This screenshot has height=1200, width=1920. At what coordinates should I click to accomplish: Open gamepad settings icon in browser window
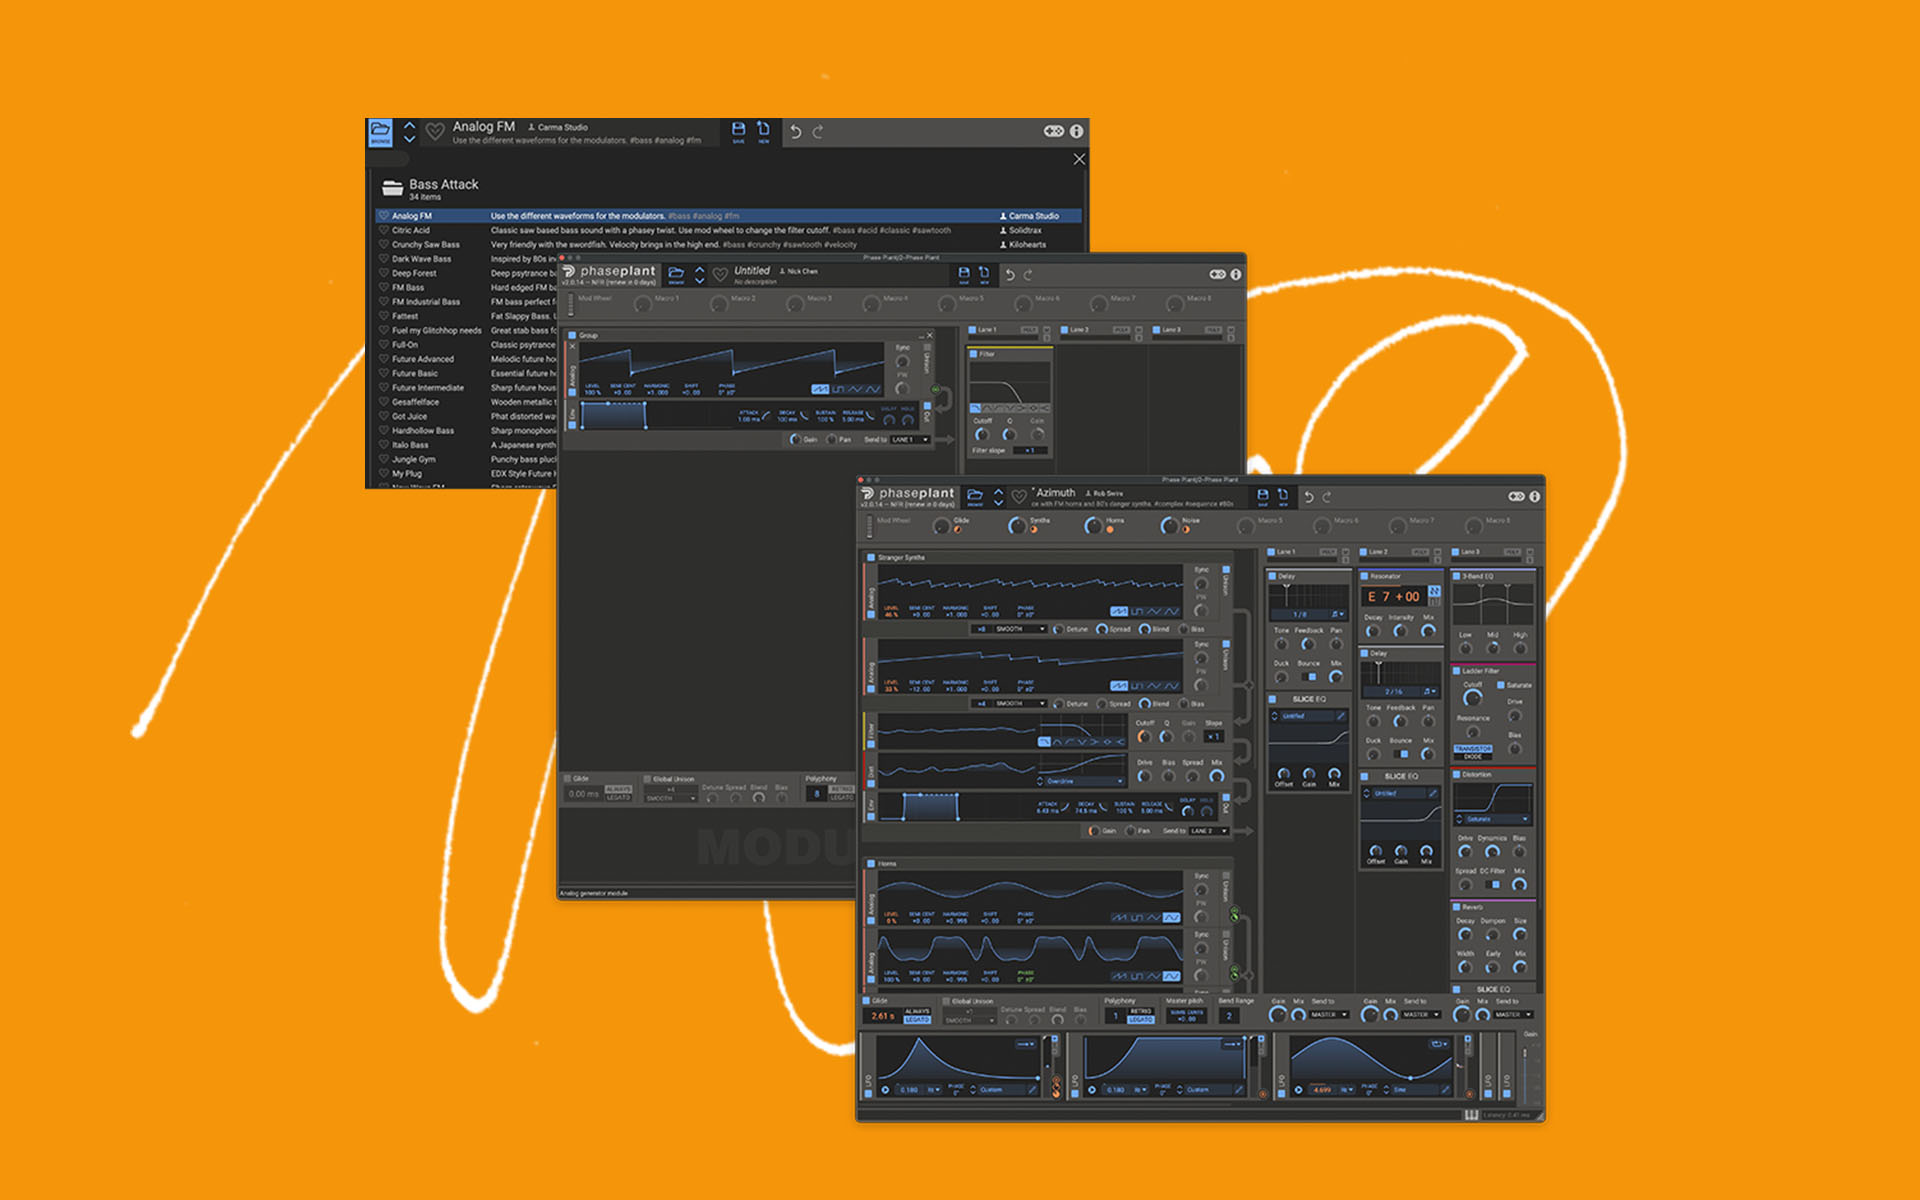click(1054, 131)
